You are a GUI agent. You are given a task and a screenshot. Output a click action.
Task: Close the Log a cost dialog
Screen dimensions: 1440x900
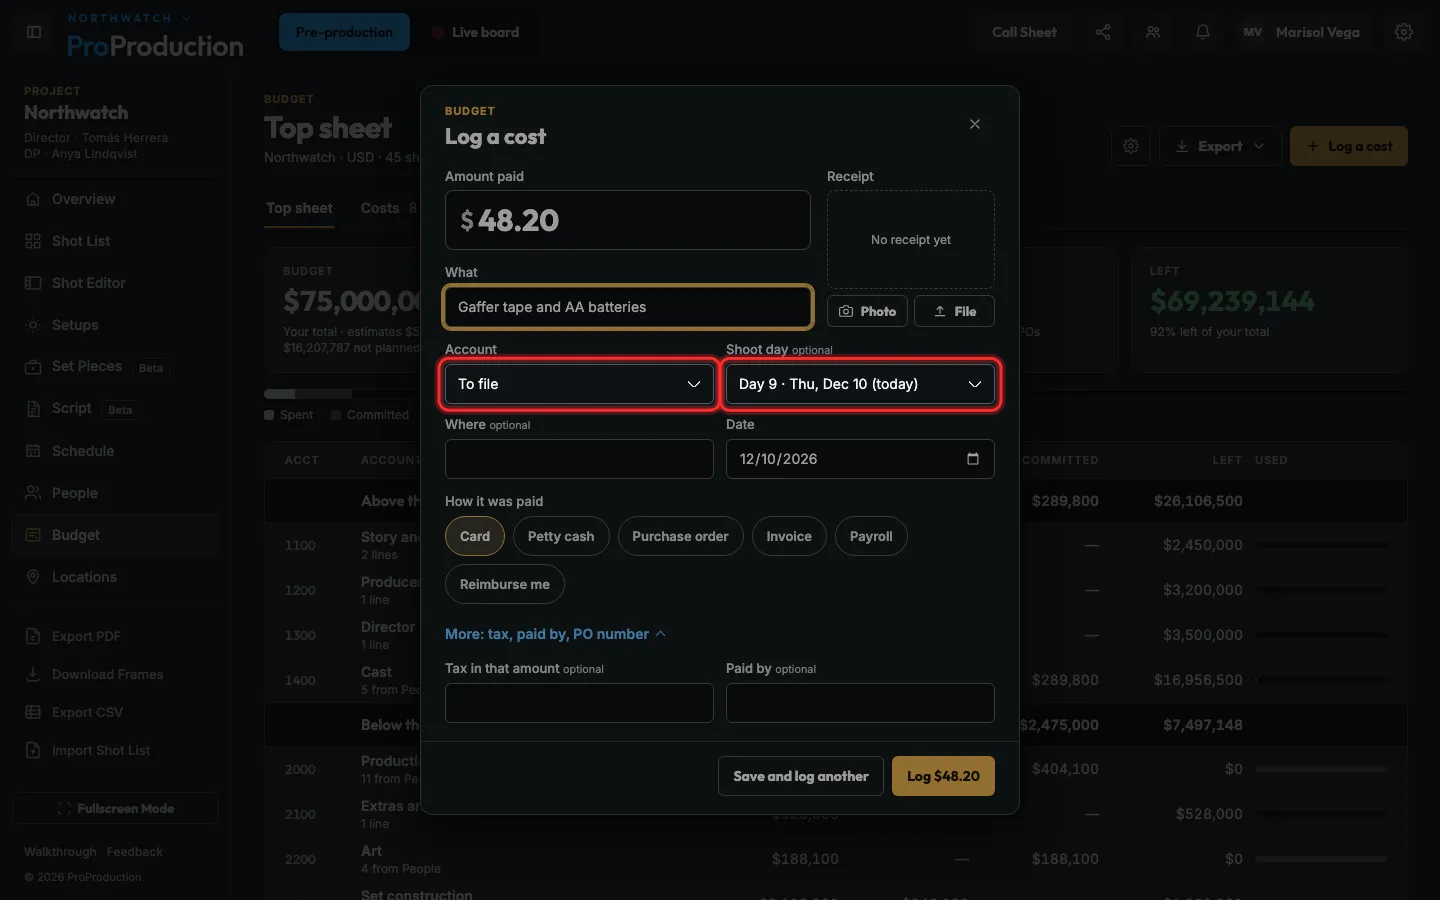[x=975, y=124]
